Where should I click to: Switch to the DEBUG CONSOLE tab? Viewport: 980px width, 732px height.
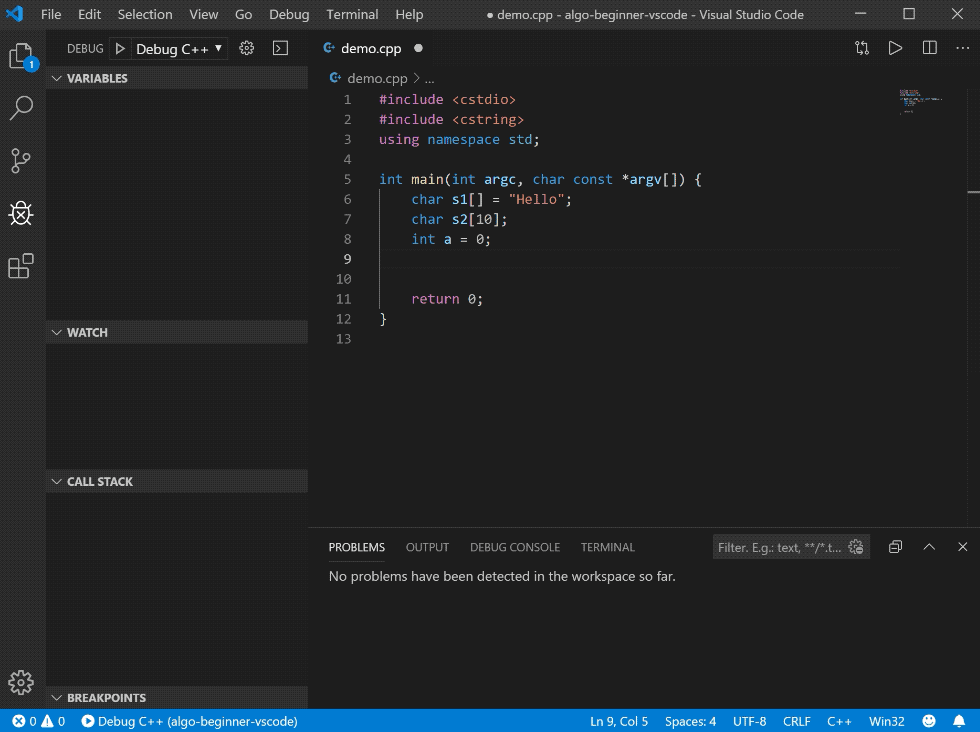[x=515, y=547]
